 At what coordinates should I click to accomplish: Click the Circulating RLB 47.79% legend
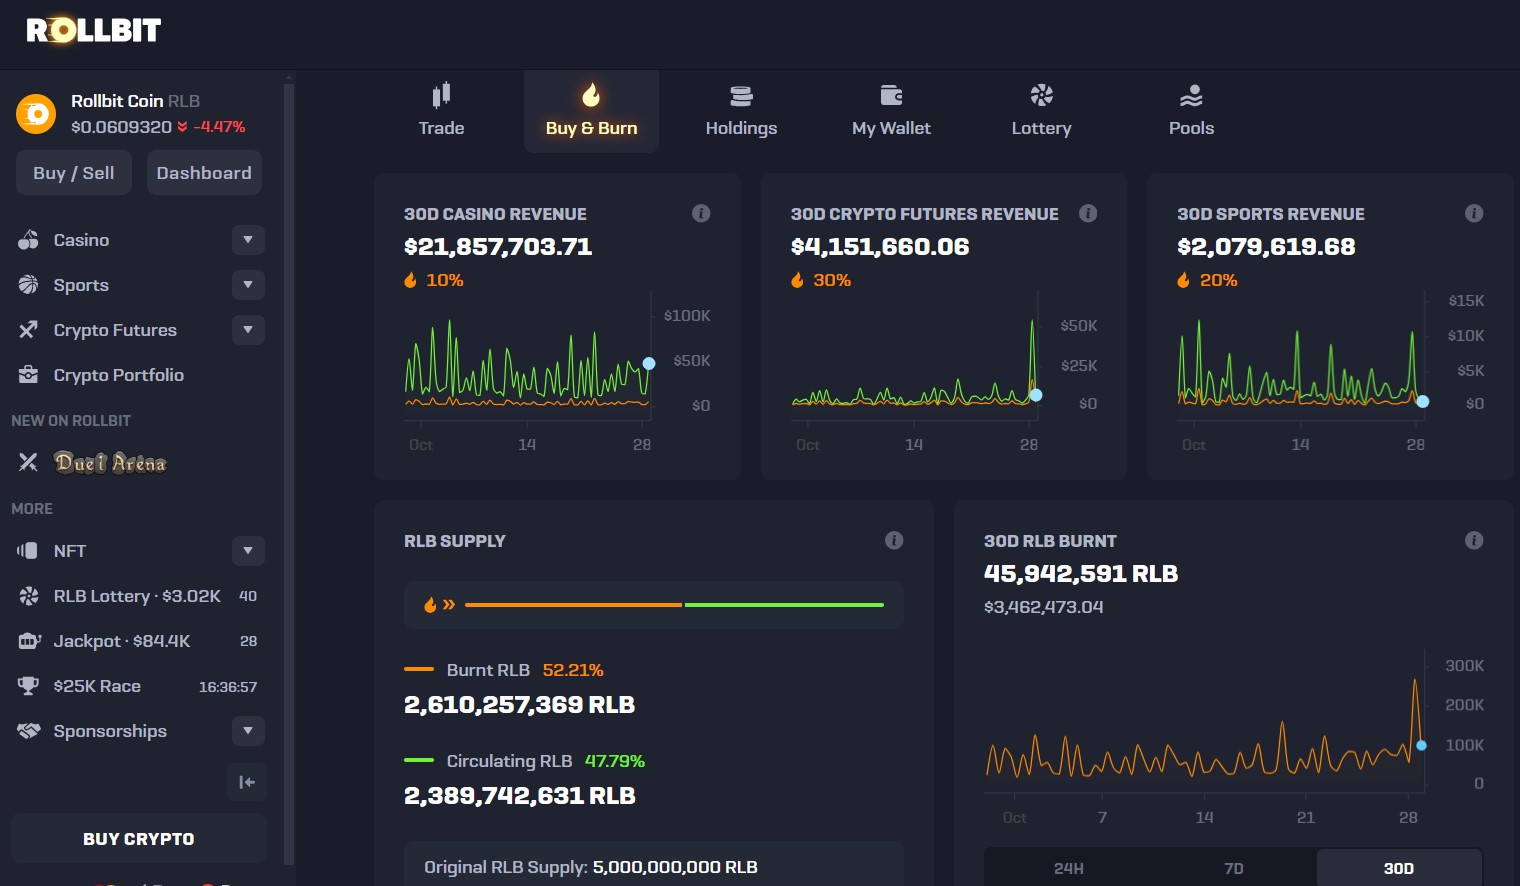point(524,761)
